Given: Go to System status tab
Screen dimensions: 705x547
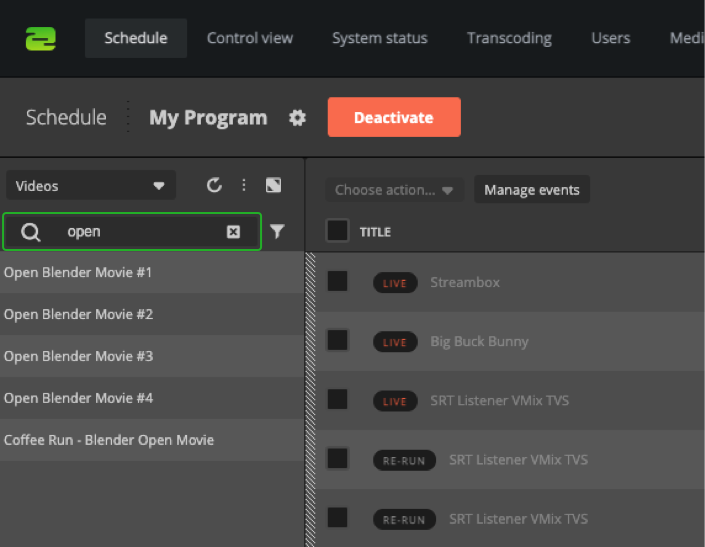Looking at the screenshot, I should click(x=380, y=38).
